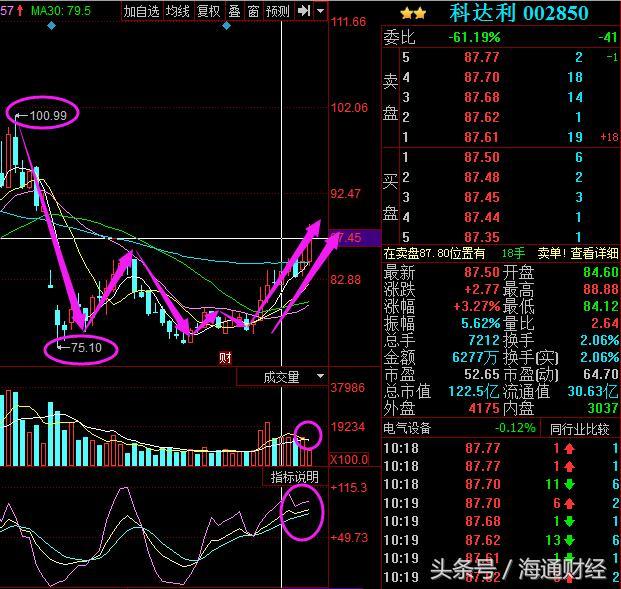Open the toolbar dropdown arrow next to 预测

[318, 11]
